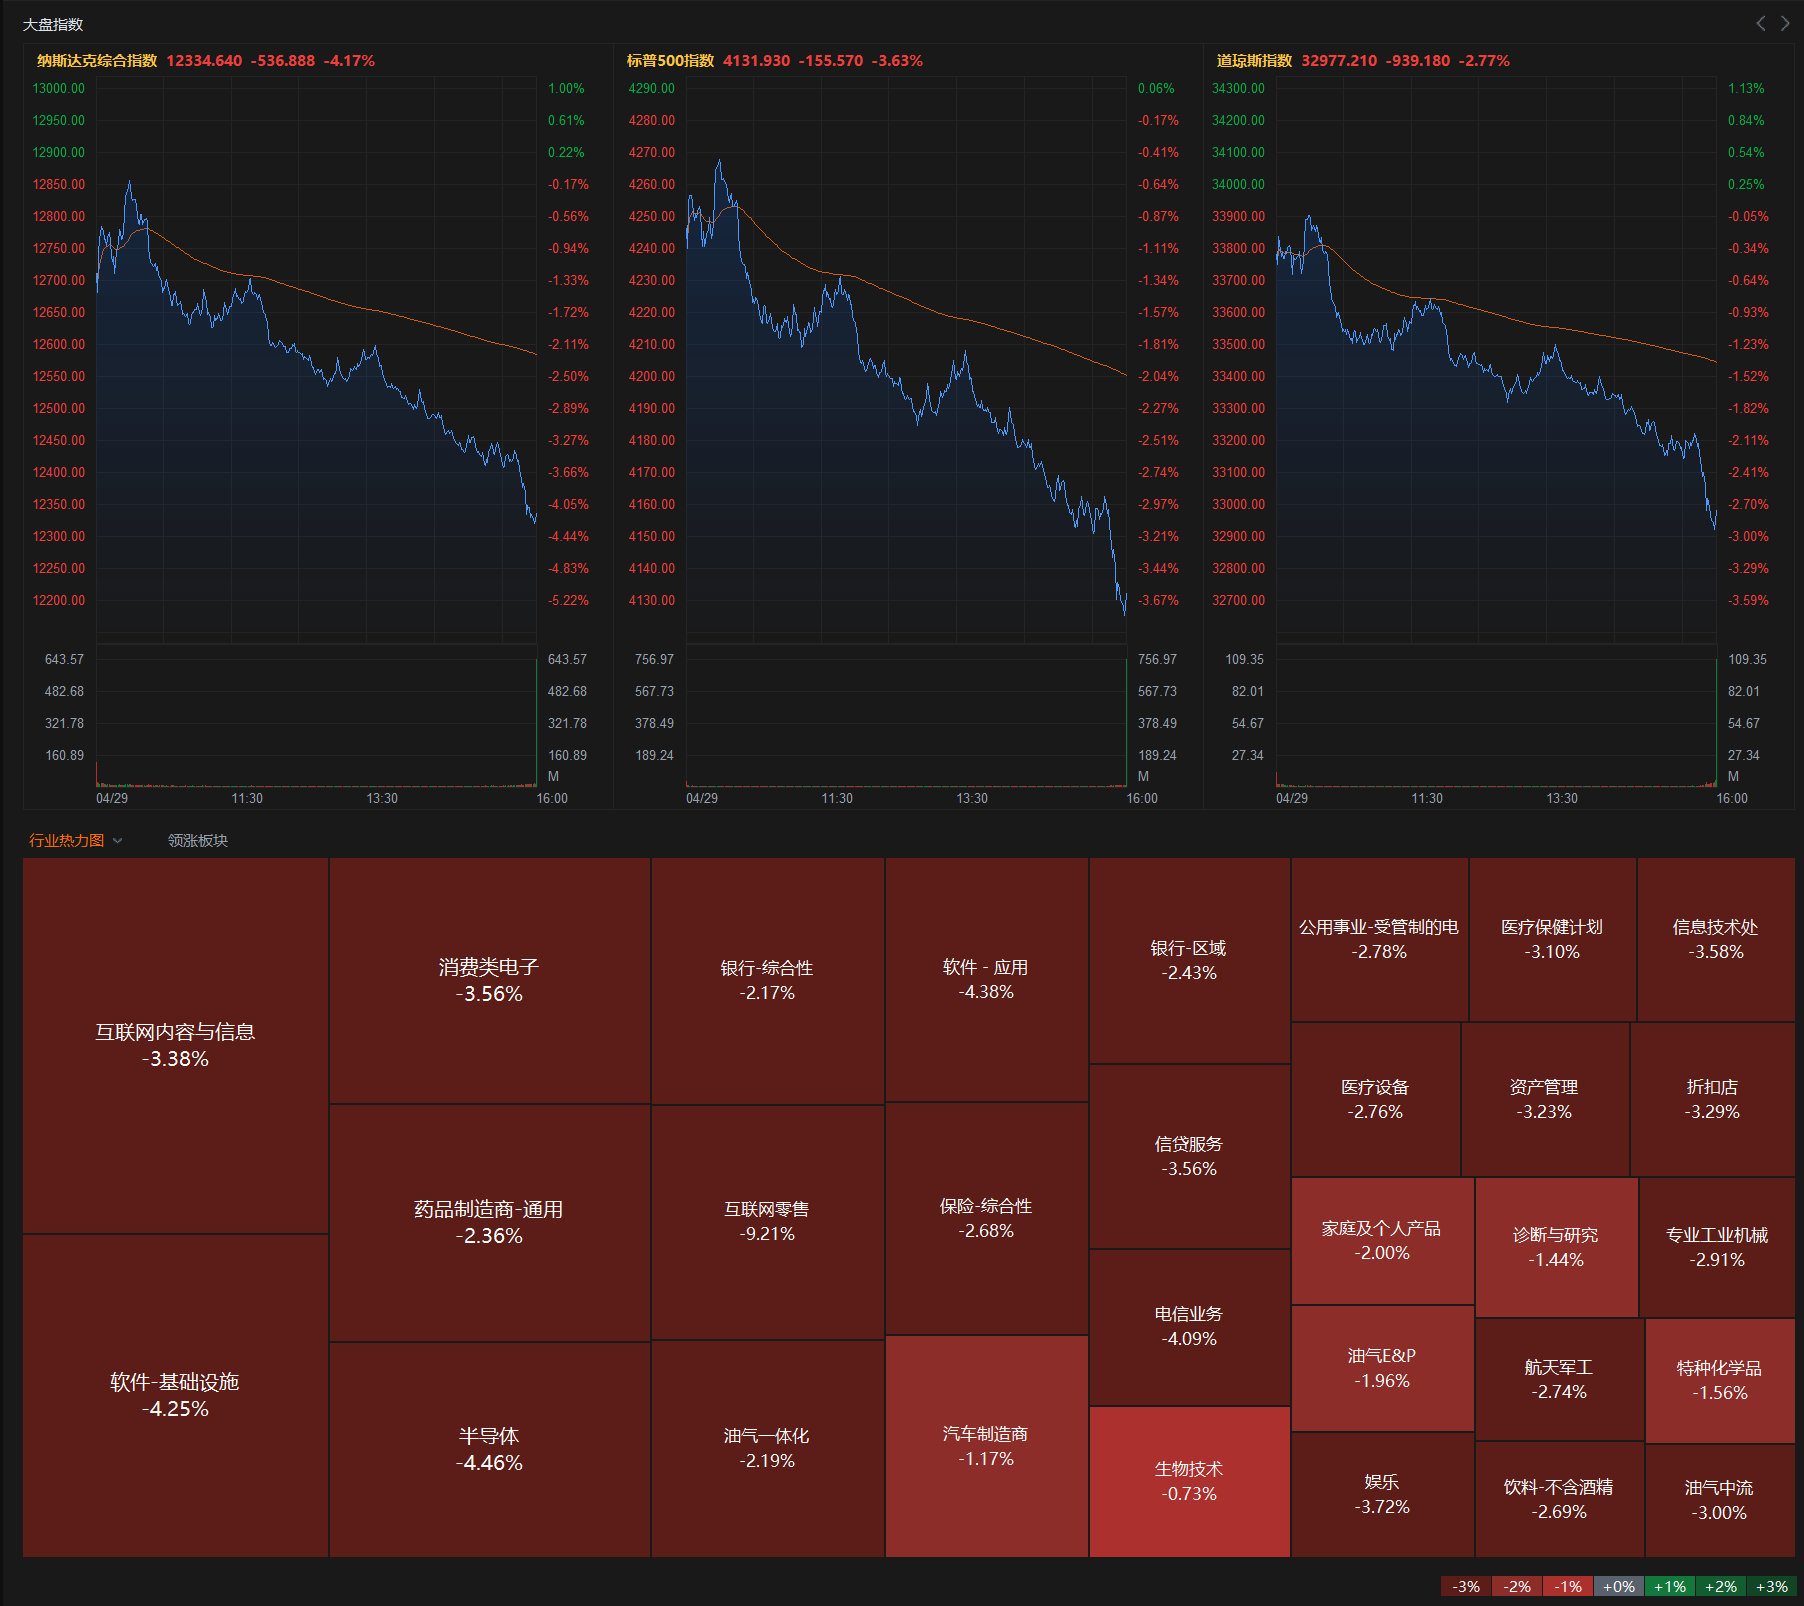Screen dimensions: 1804x1606
Task: Select the 半导体 heatmap tile
Action: click(489, 1449)
